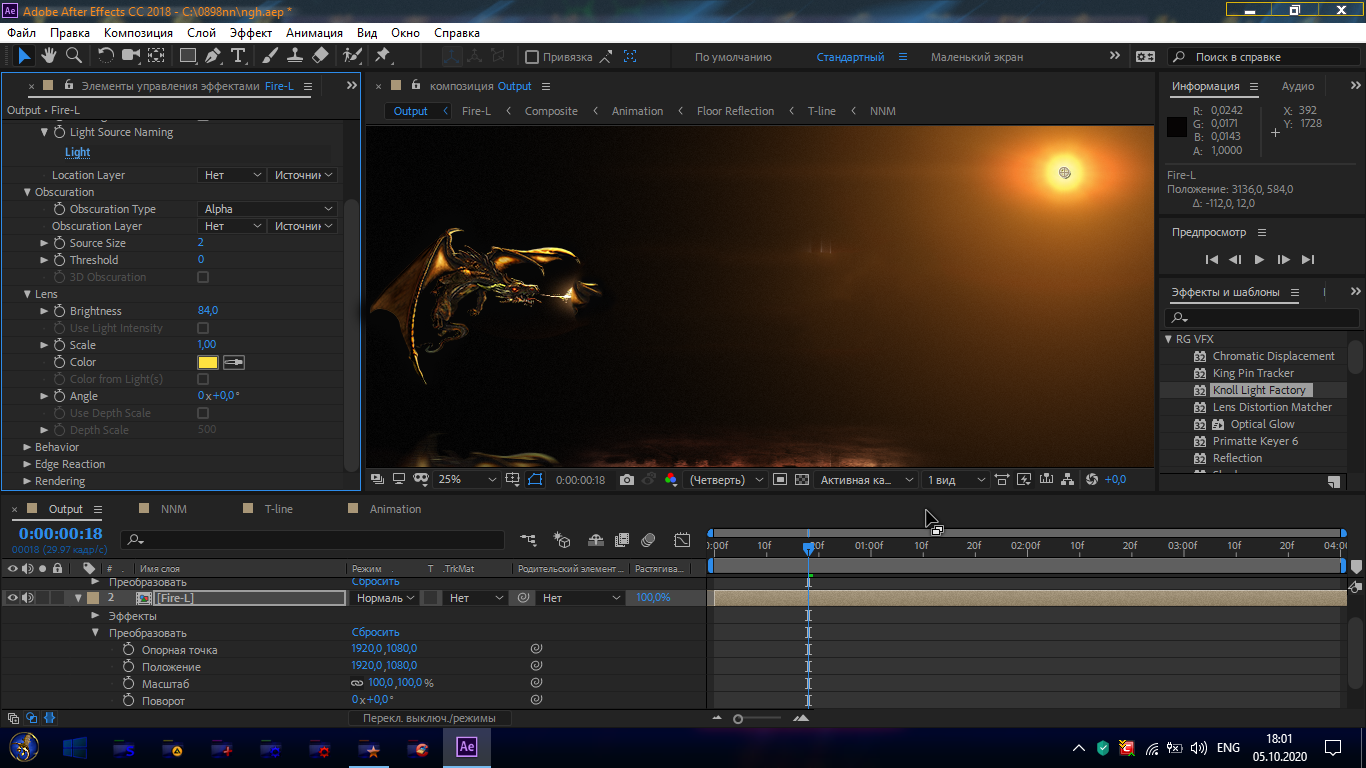Open the Композиция menu

pyautogui.click(x=138, y=33)
